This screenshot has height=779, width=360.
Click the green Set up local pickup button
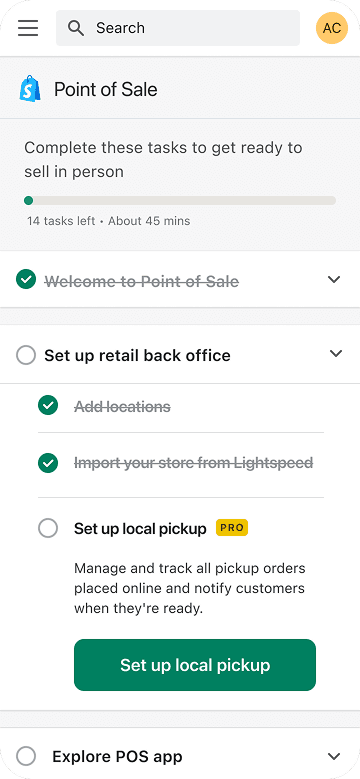(195, 665)
